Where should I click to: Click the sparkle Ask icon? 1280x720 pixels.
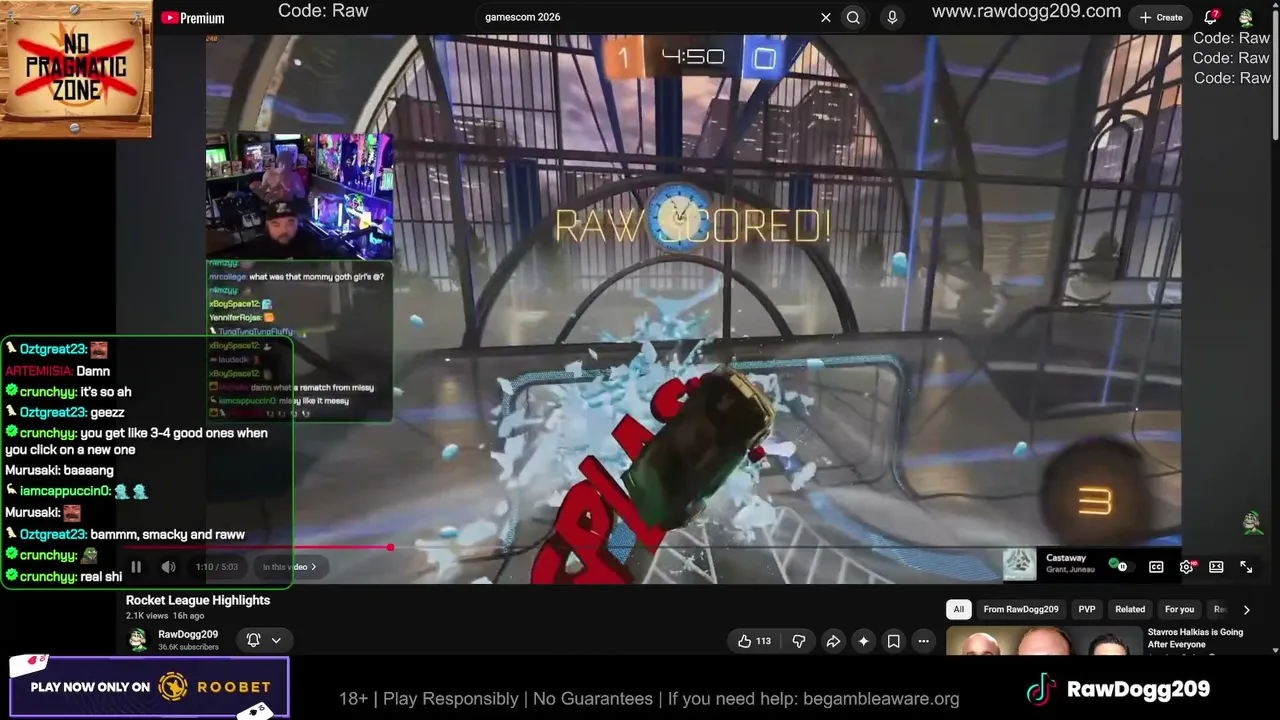(x=863, y=641)
